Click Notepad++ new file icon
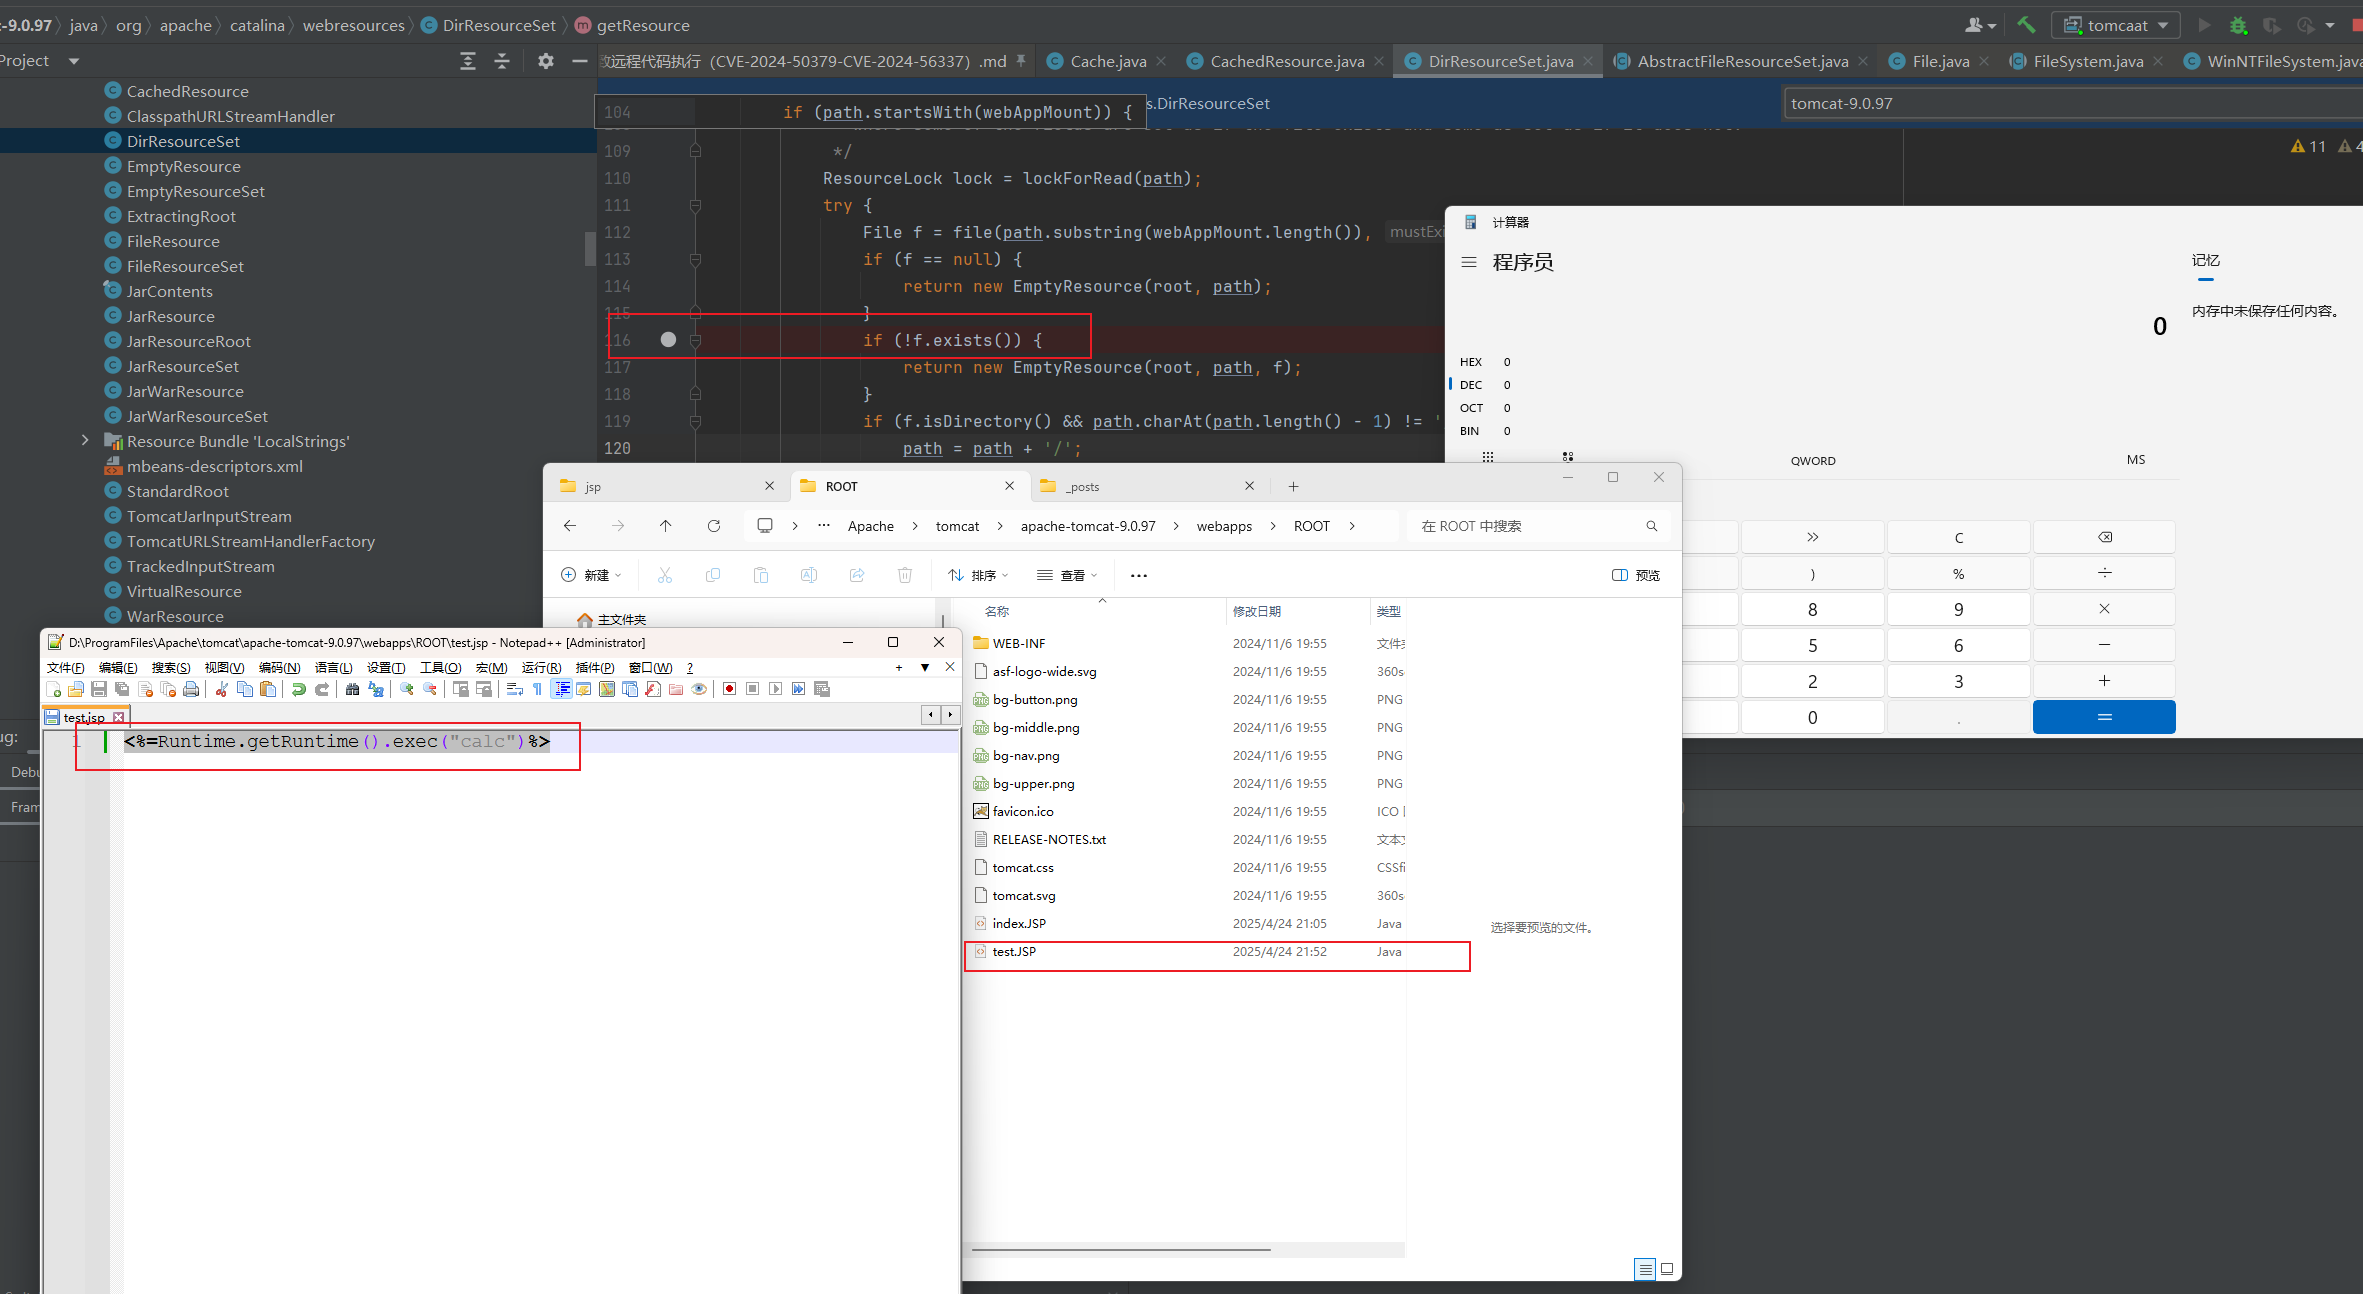This screenshot has width=2363, height=1294. tap(54, 689)
